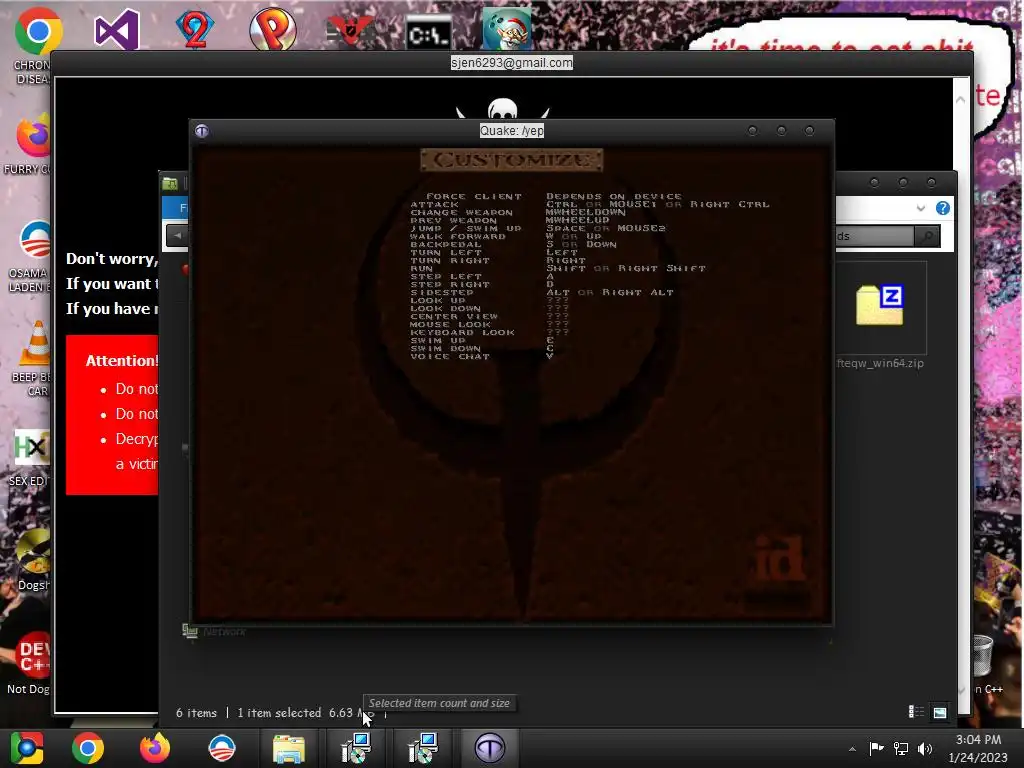The image size is (1024, 768).
Task: Select the Keyboard Look binding row
Action: 489,332
